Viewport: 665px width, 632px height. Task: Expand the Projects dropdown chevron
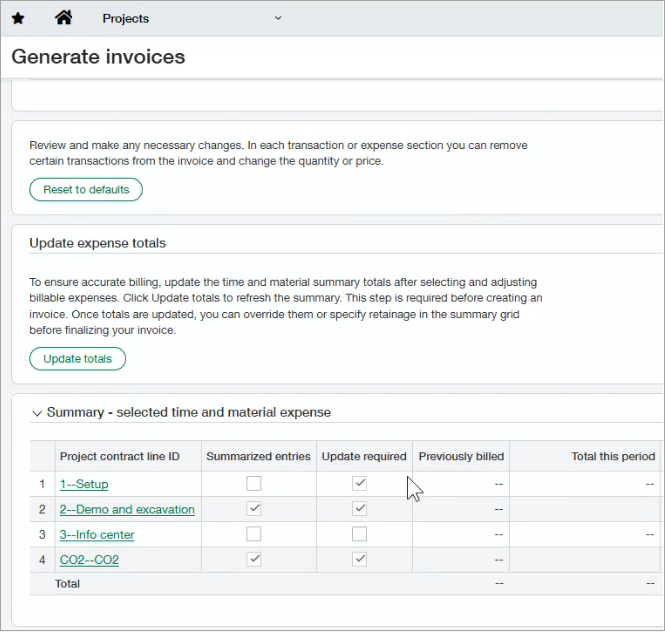(278, 18)
